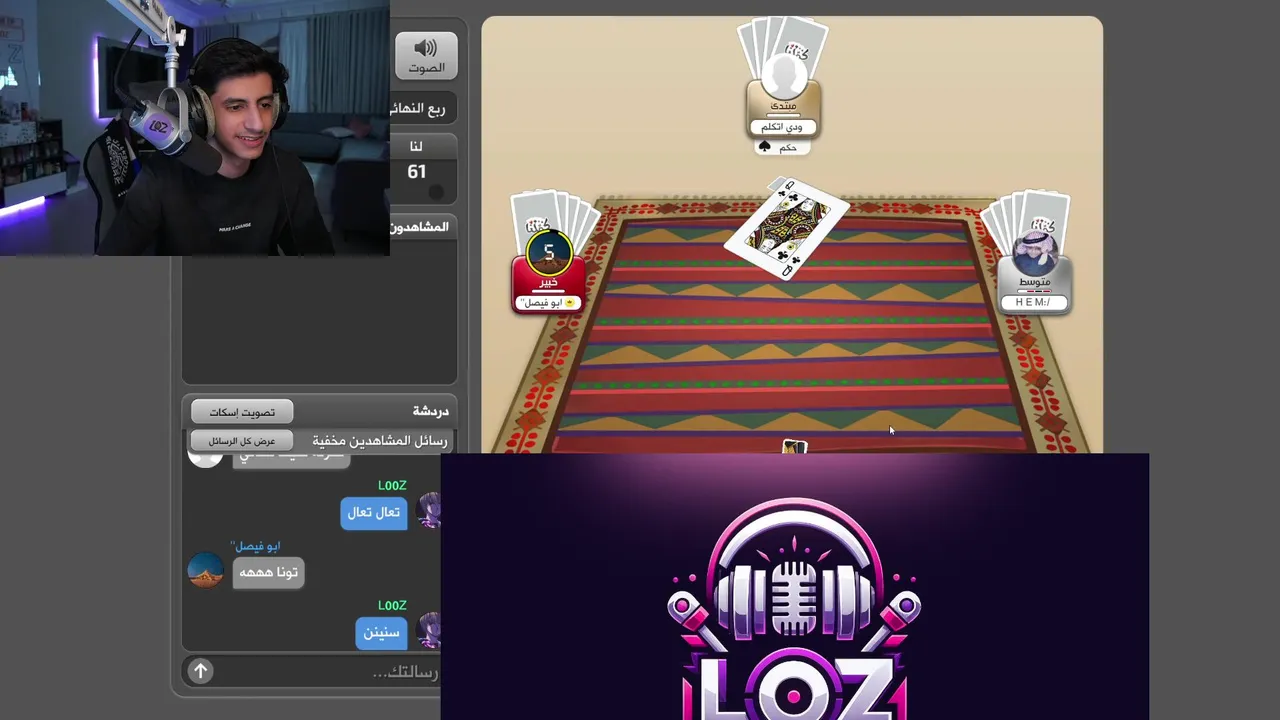The image size is (1280, 720).
Task: Click the score value 61
Action: click(417, 172)
